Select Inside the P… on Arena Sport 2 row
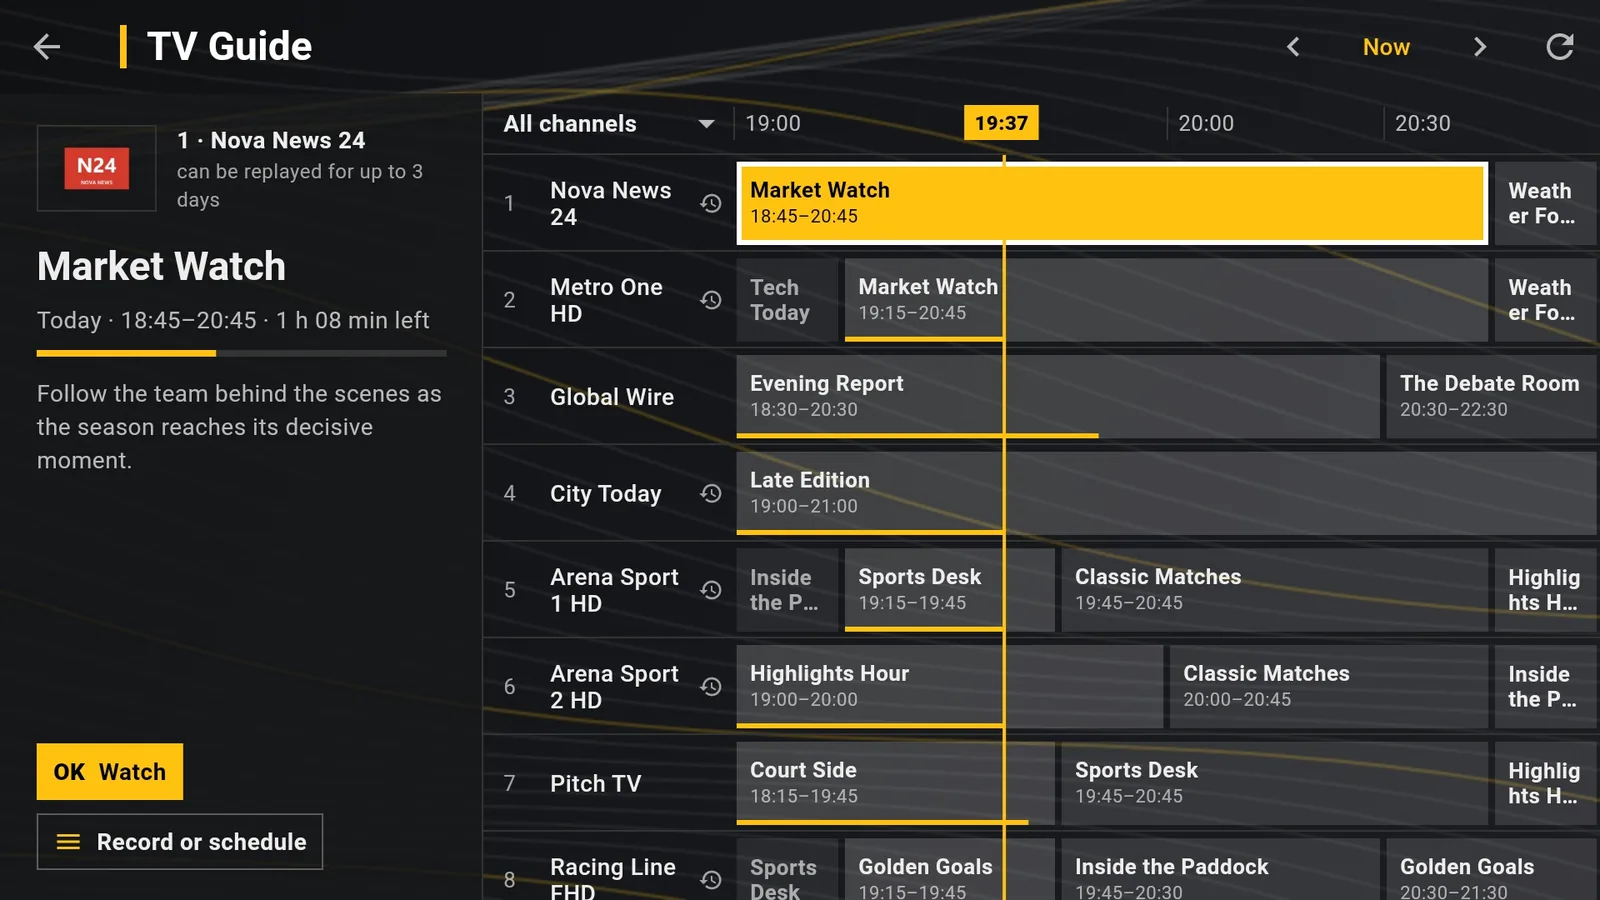1600x900 pixels. pos(1545,687)
